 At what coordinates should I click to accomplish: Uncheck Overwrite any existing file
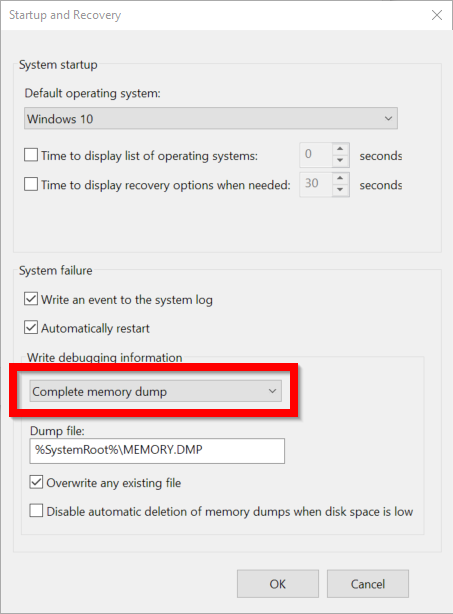36,482
